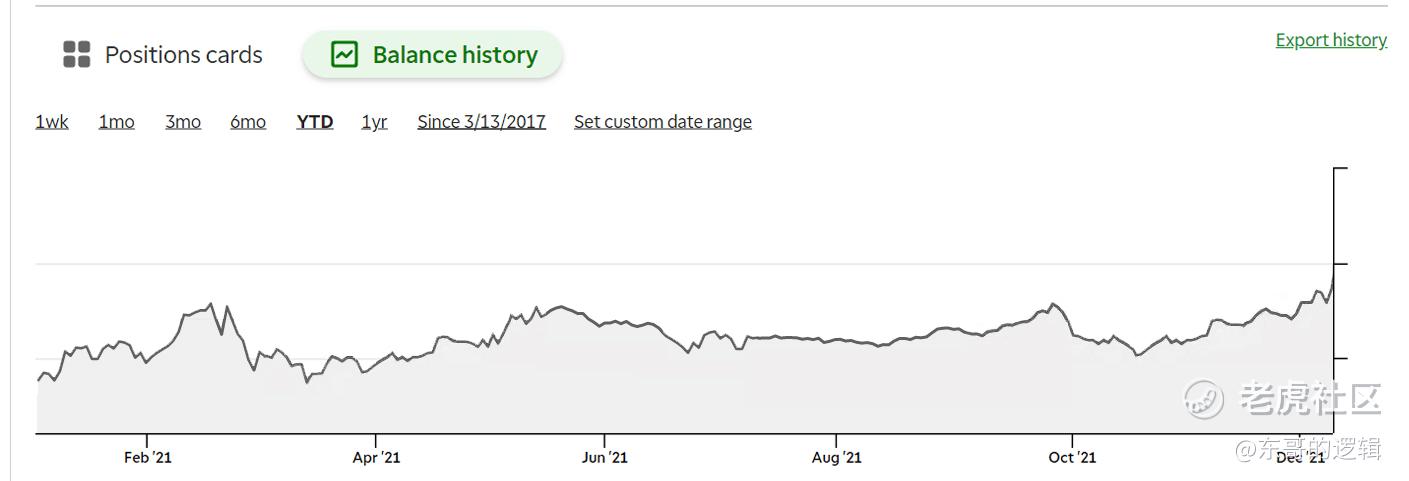Click the Jun '21 axis label

[604, 457]
